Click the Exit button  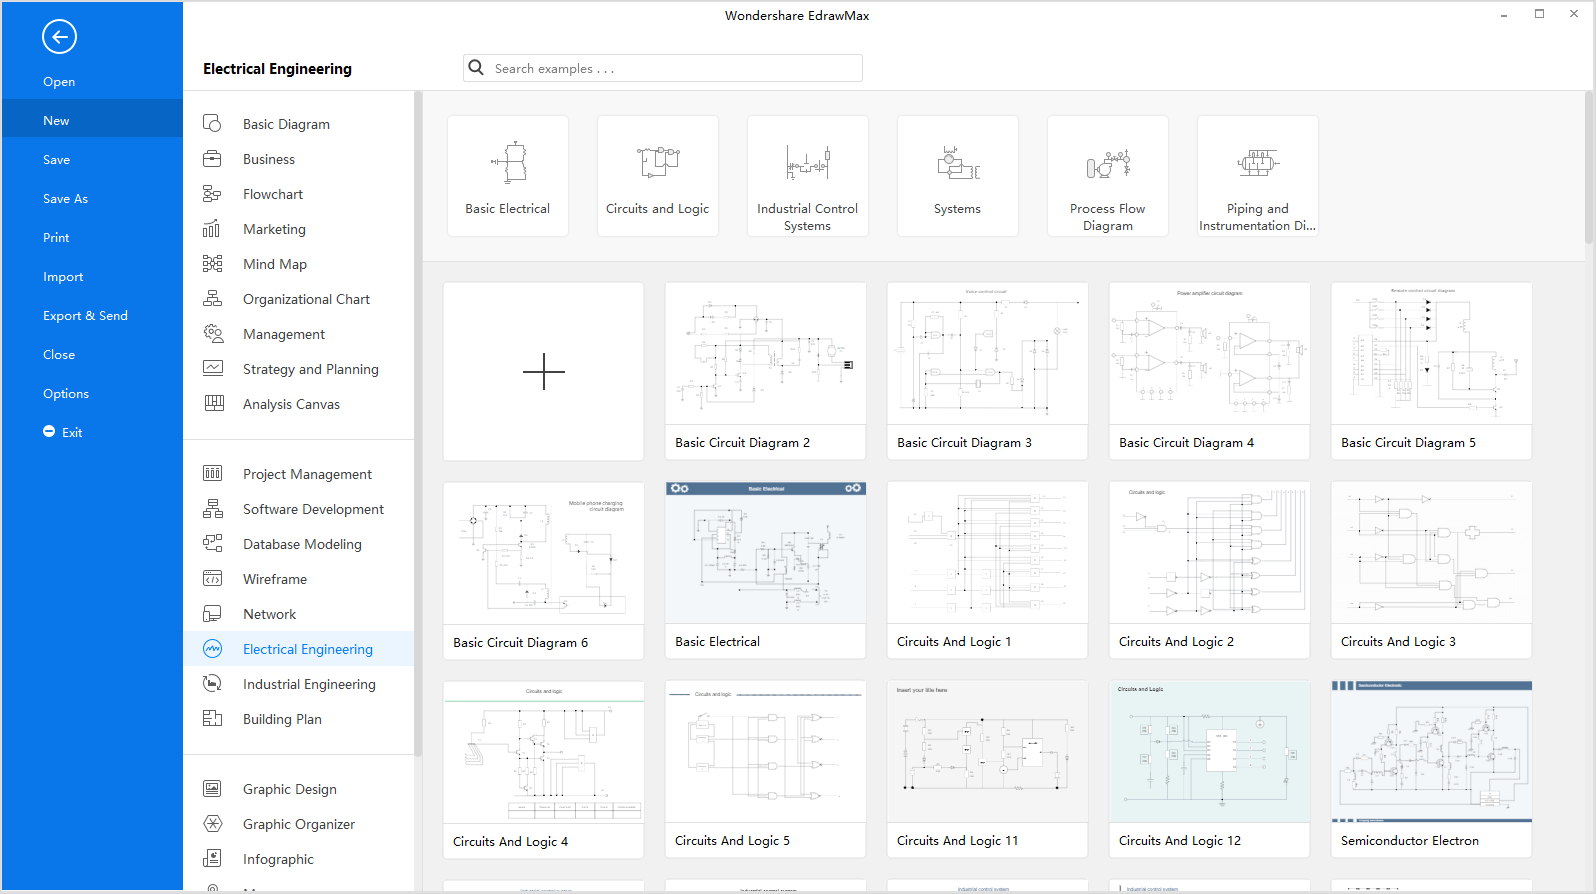63,433
